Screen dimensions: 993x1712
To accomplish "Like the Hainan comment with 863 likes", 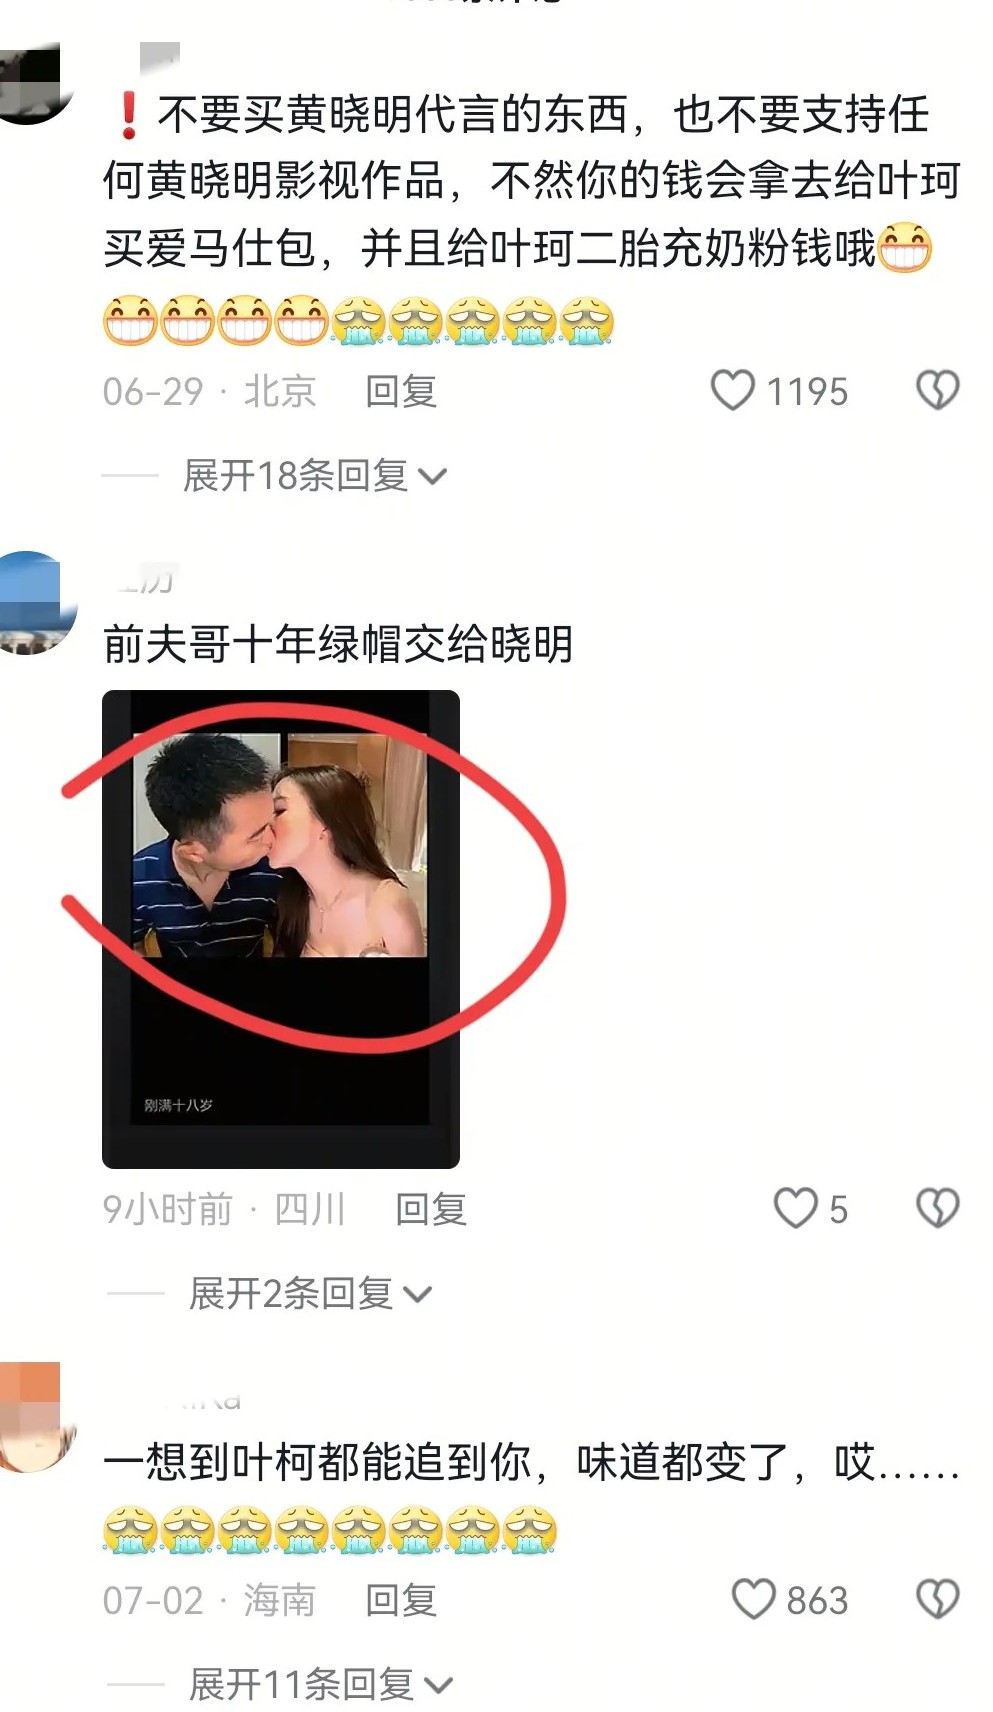I will [x=753, y=1598].
